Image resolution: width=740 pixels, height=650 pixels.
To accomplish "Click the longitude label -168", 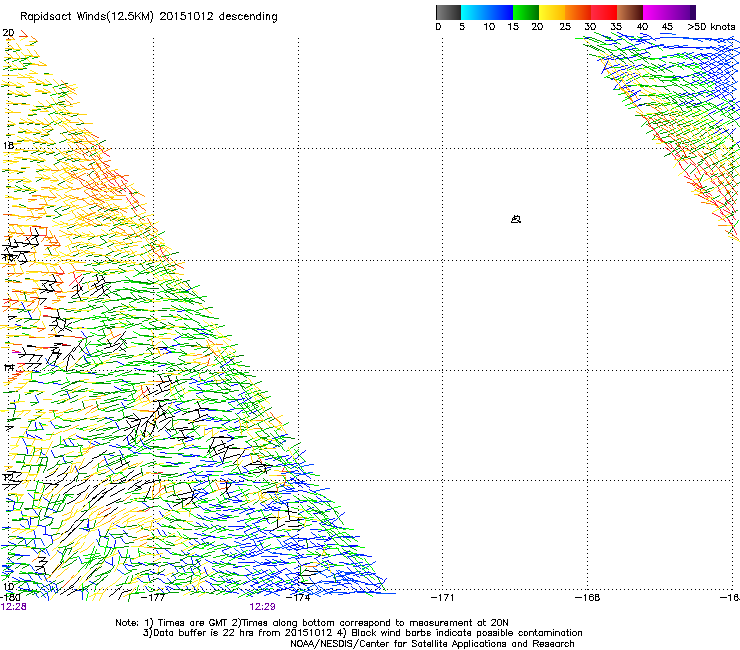I will pos(588,598).
